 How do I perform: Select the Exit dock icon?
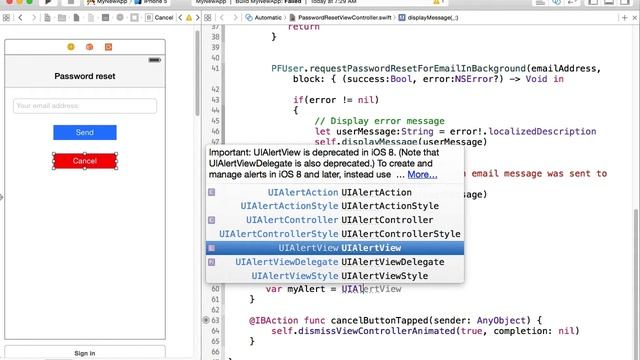108,47
